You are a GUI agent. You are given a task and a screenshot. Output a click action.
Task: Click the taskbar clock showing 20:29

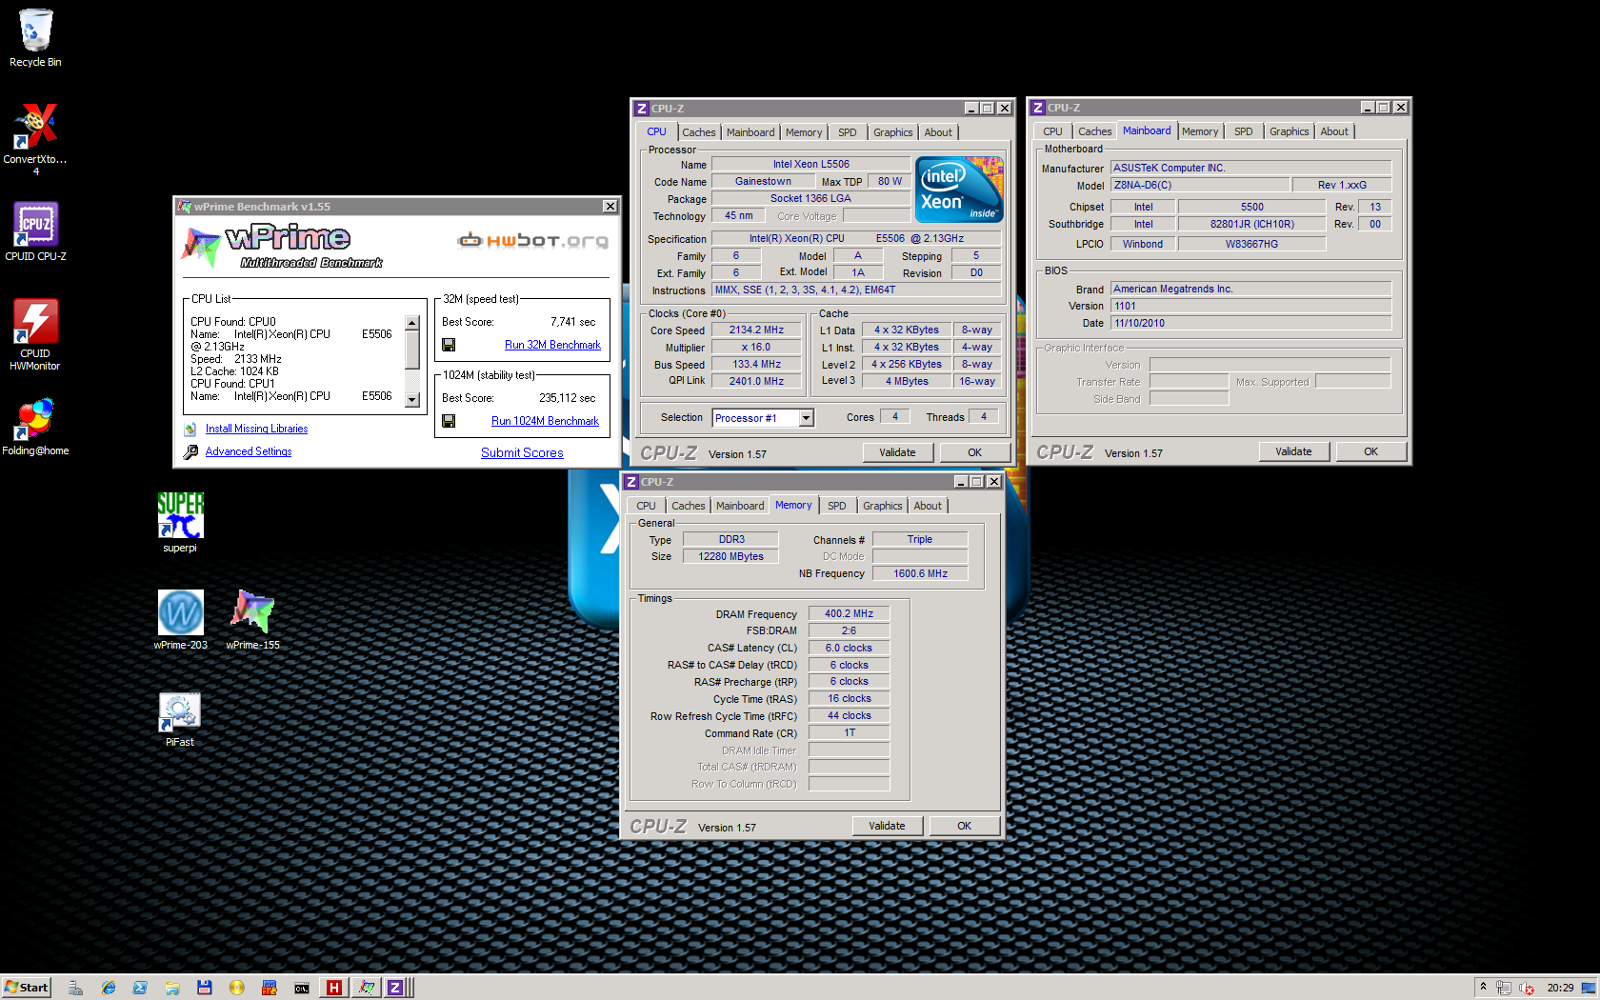tap(1560, 988)
